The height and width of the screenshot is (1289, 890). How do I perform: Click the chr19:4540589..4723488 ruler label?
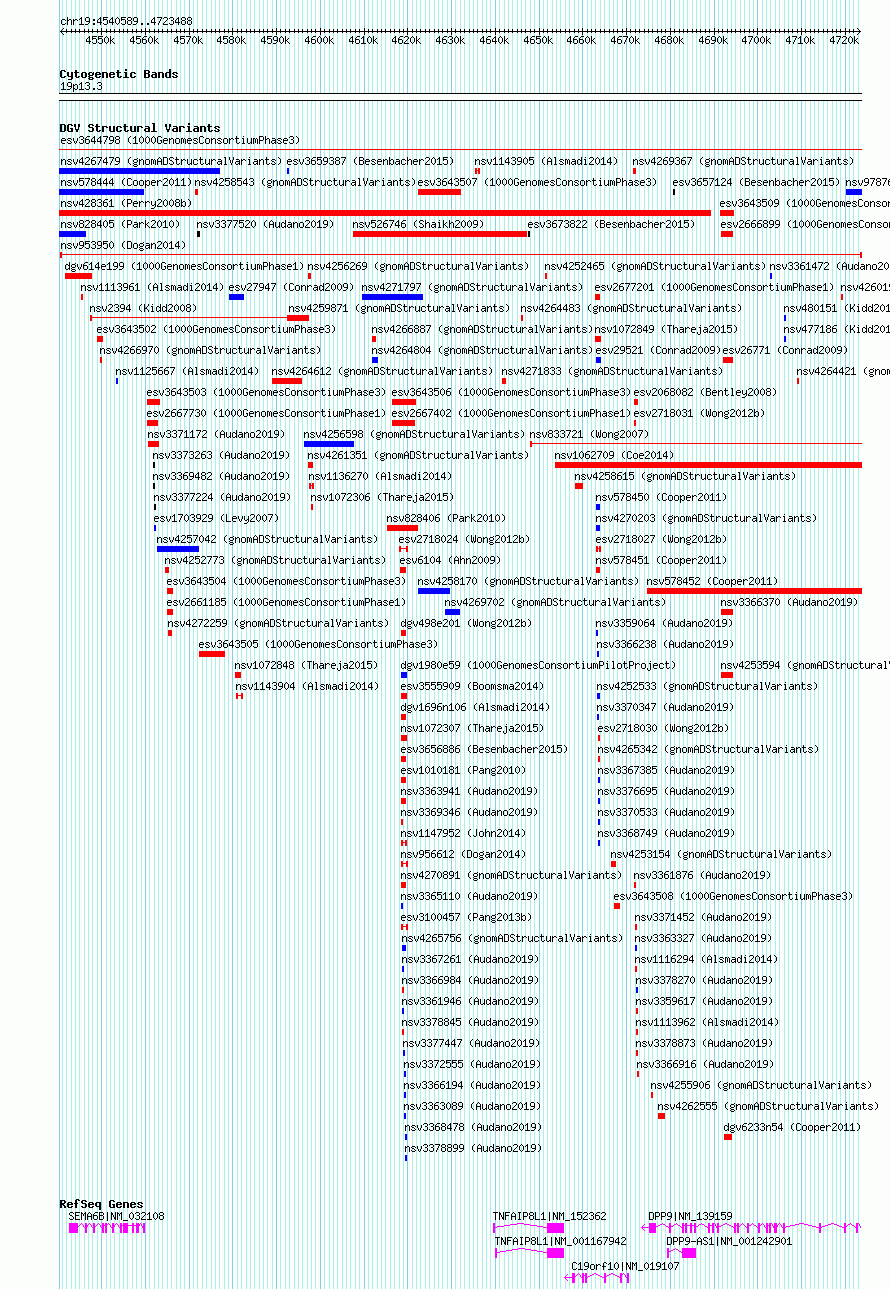click(126, 21)
